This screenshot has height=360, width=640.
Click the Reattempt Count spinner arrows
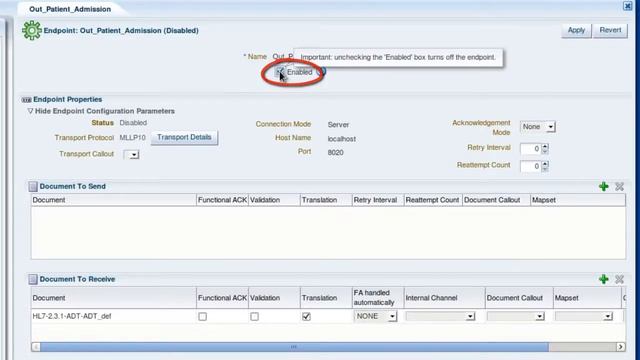545,166
